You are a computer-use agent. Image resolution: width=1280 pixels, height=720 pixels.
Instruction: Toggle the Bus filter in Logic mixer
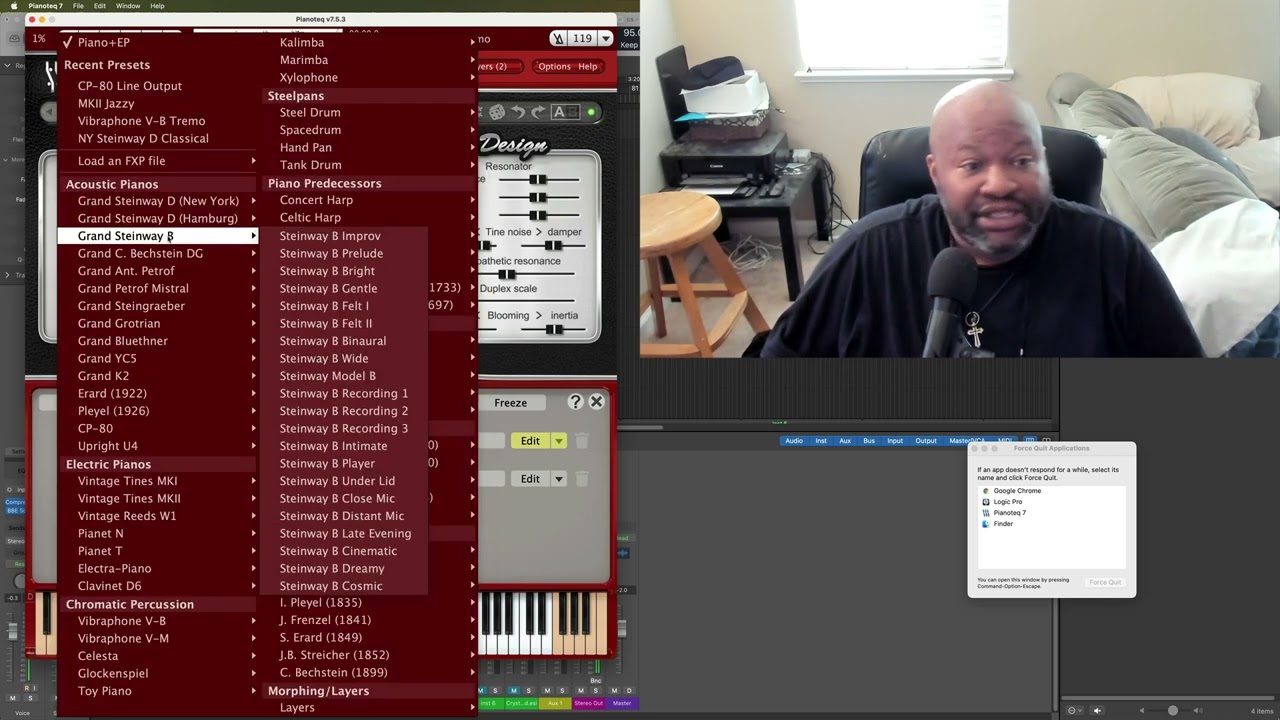(x=869, y=441)
